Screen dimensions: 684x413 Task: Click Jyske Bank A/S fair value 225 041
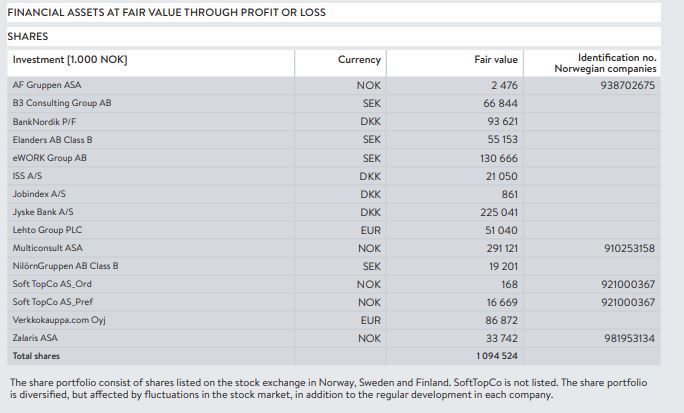498,212
